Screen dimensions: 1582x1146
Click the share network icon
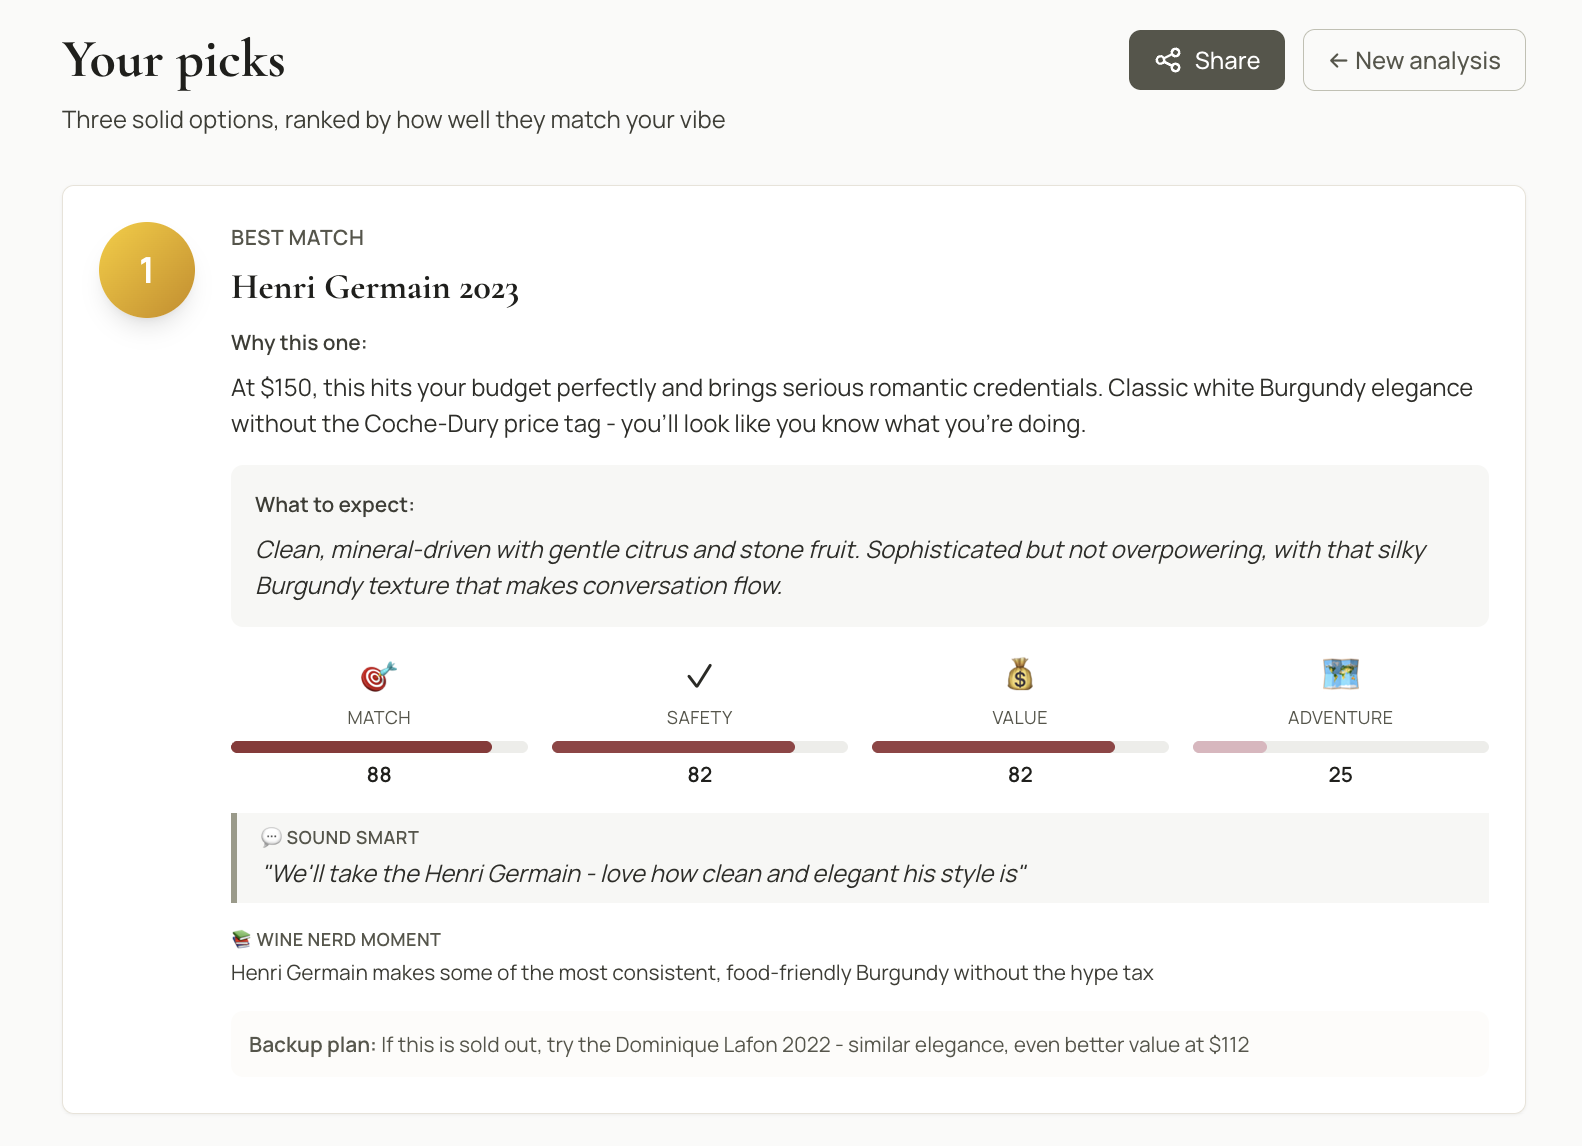[1168, 60]
